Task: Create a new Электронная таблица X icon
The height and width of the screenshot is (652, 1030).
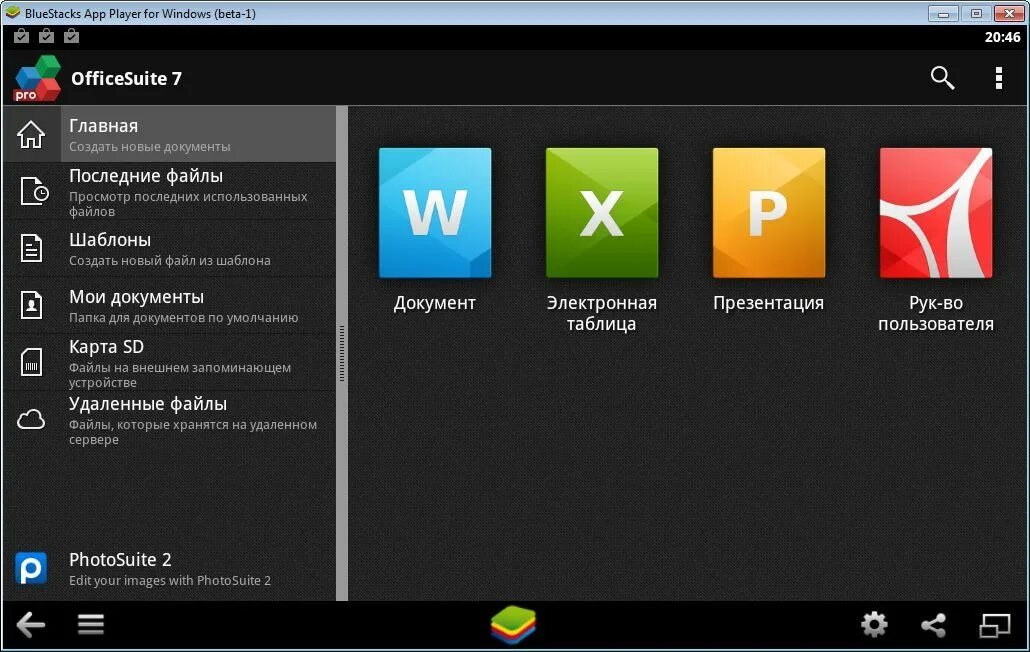Action: [602, 213]
